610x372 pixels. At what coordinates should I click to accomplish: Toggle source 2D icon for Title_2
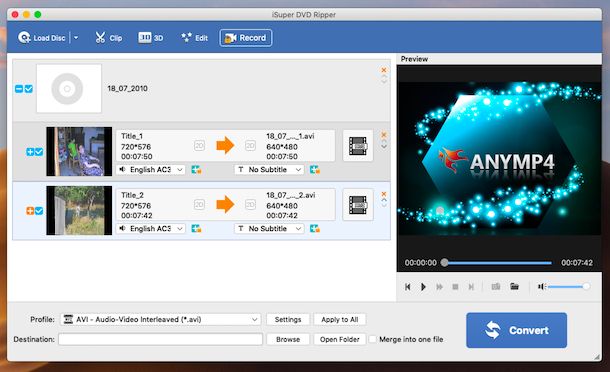[x=199, y=205]
